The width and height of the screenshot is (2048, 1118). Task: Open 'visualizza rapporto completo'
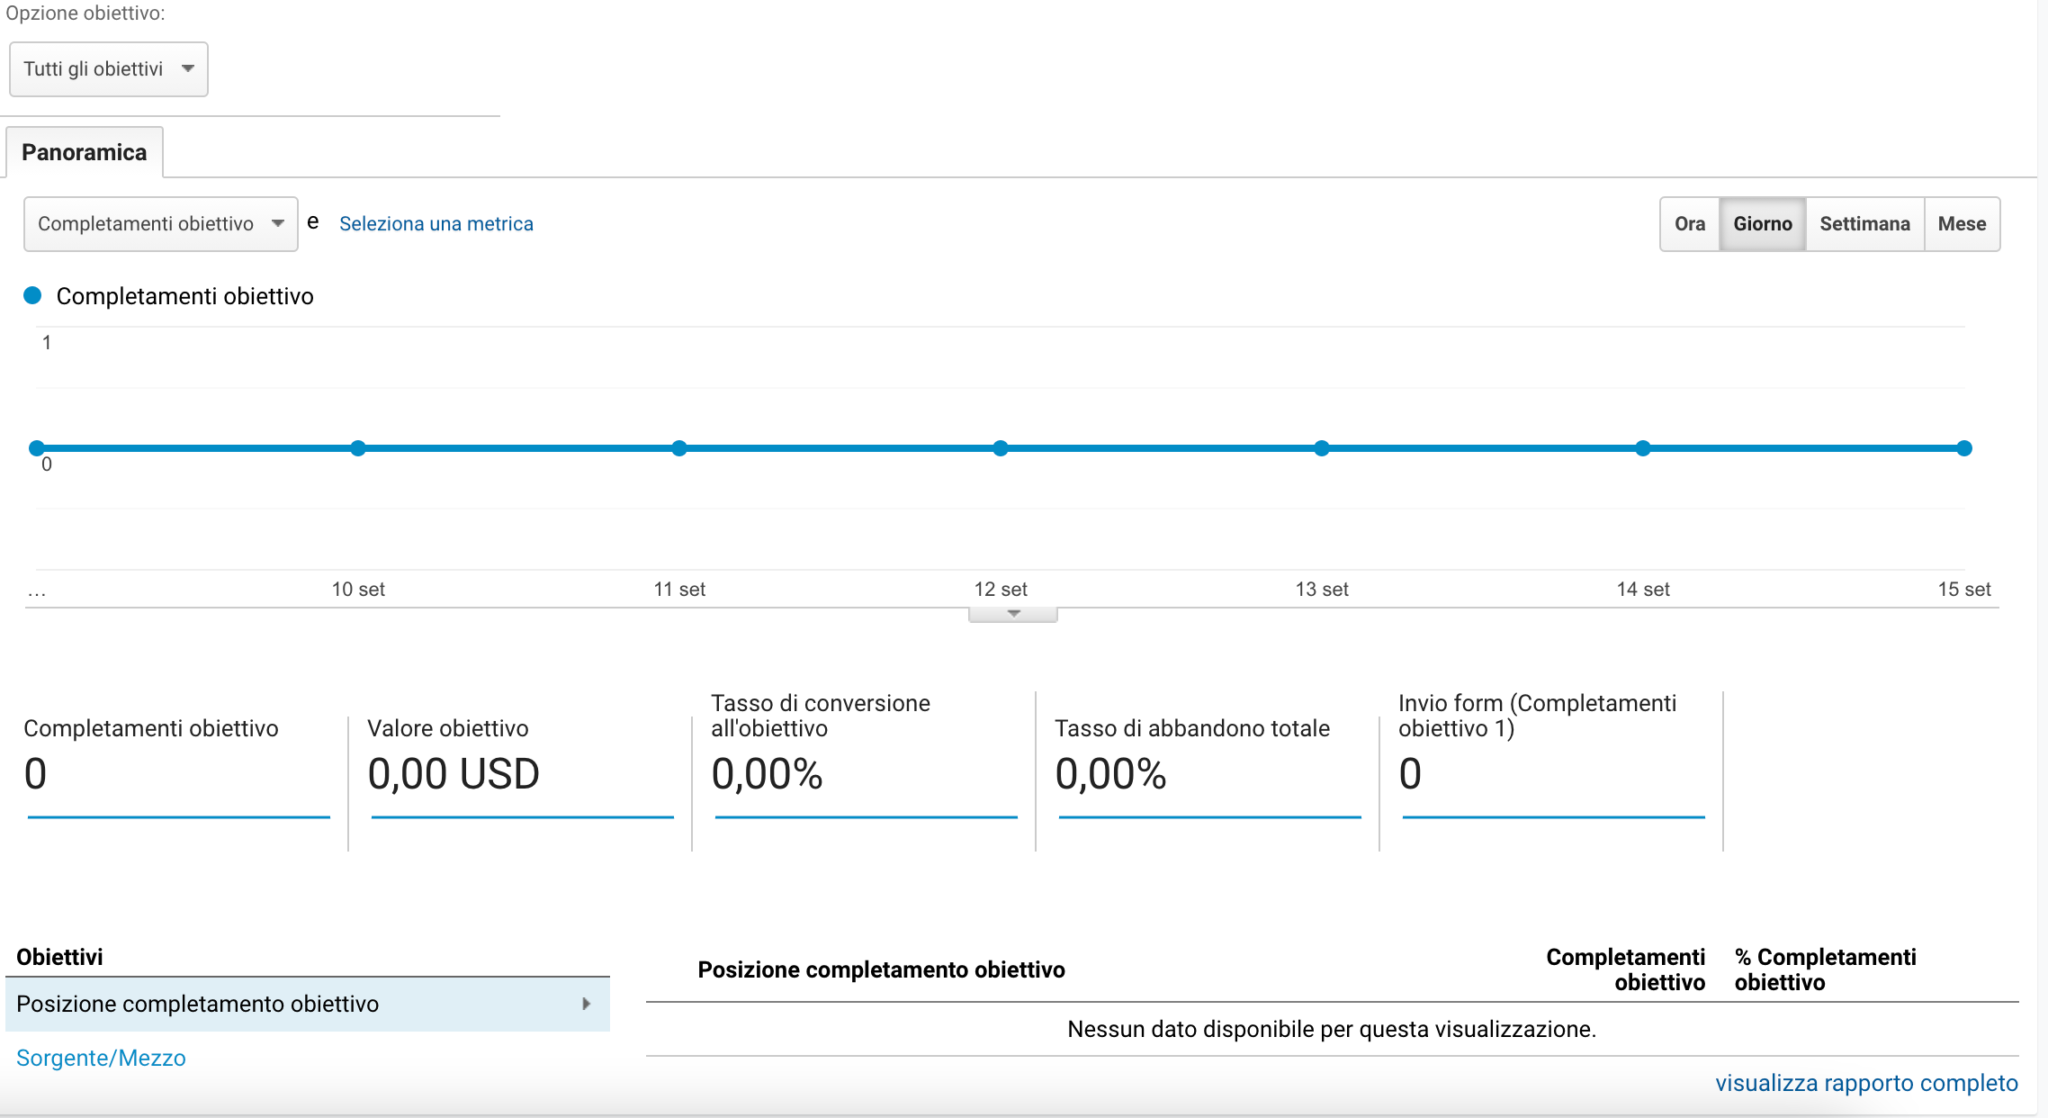tap(1865, 1083)
